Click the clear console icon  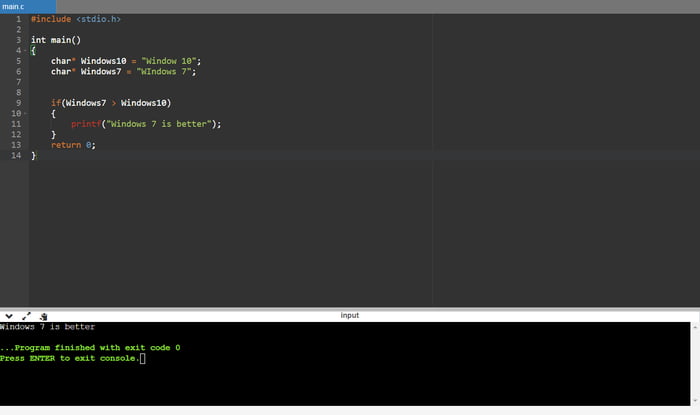pos(43,315)
